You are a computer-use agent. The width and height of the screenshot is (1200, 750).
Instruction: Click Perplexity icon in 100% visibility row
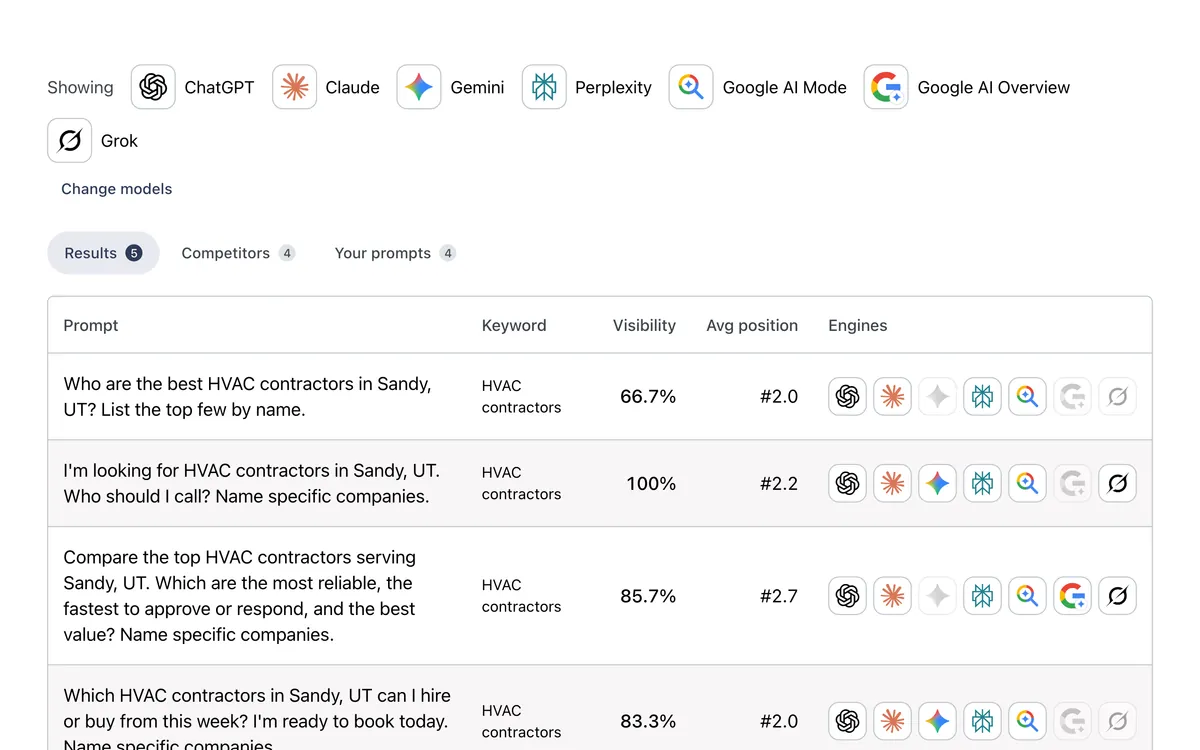pyautogui.click(x=983, y=484)
